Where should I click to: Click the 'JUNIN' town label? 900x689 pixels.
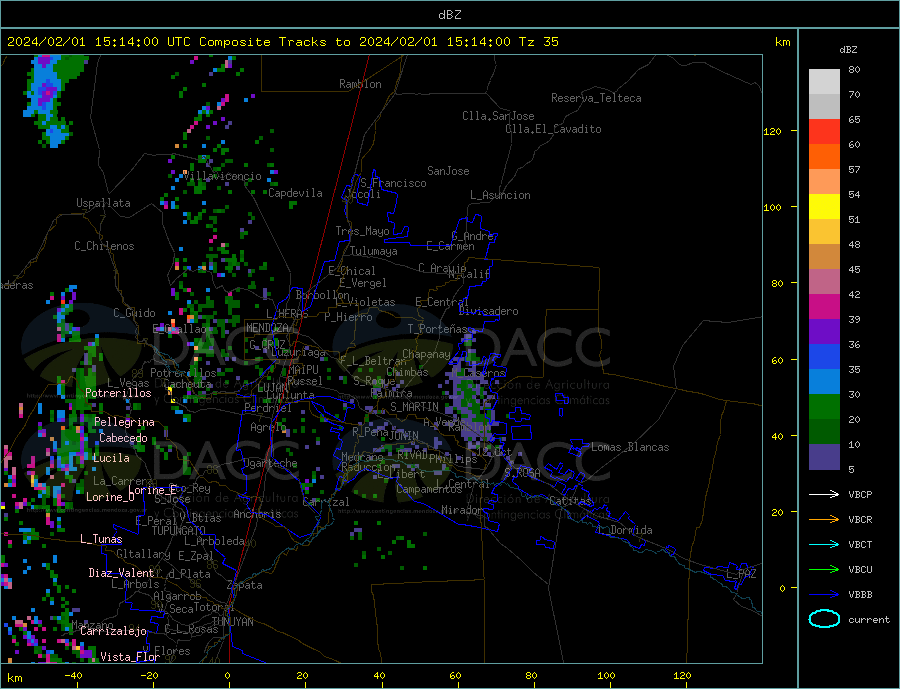[x=404, y=436]
